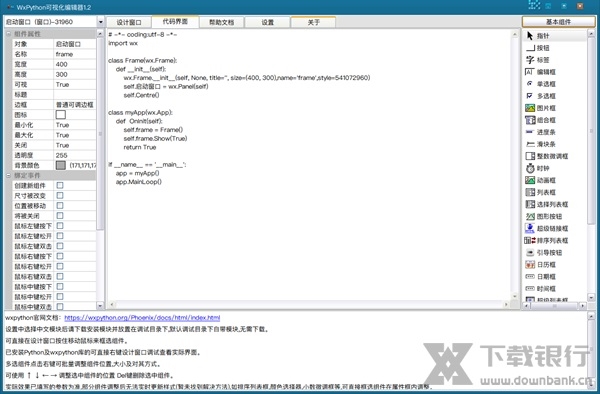The width and height of the screenshot is (600, 394).
Task: Open the 设置 settings tab
Action: click(x=267, y=22)
